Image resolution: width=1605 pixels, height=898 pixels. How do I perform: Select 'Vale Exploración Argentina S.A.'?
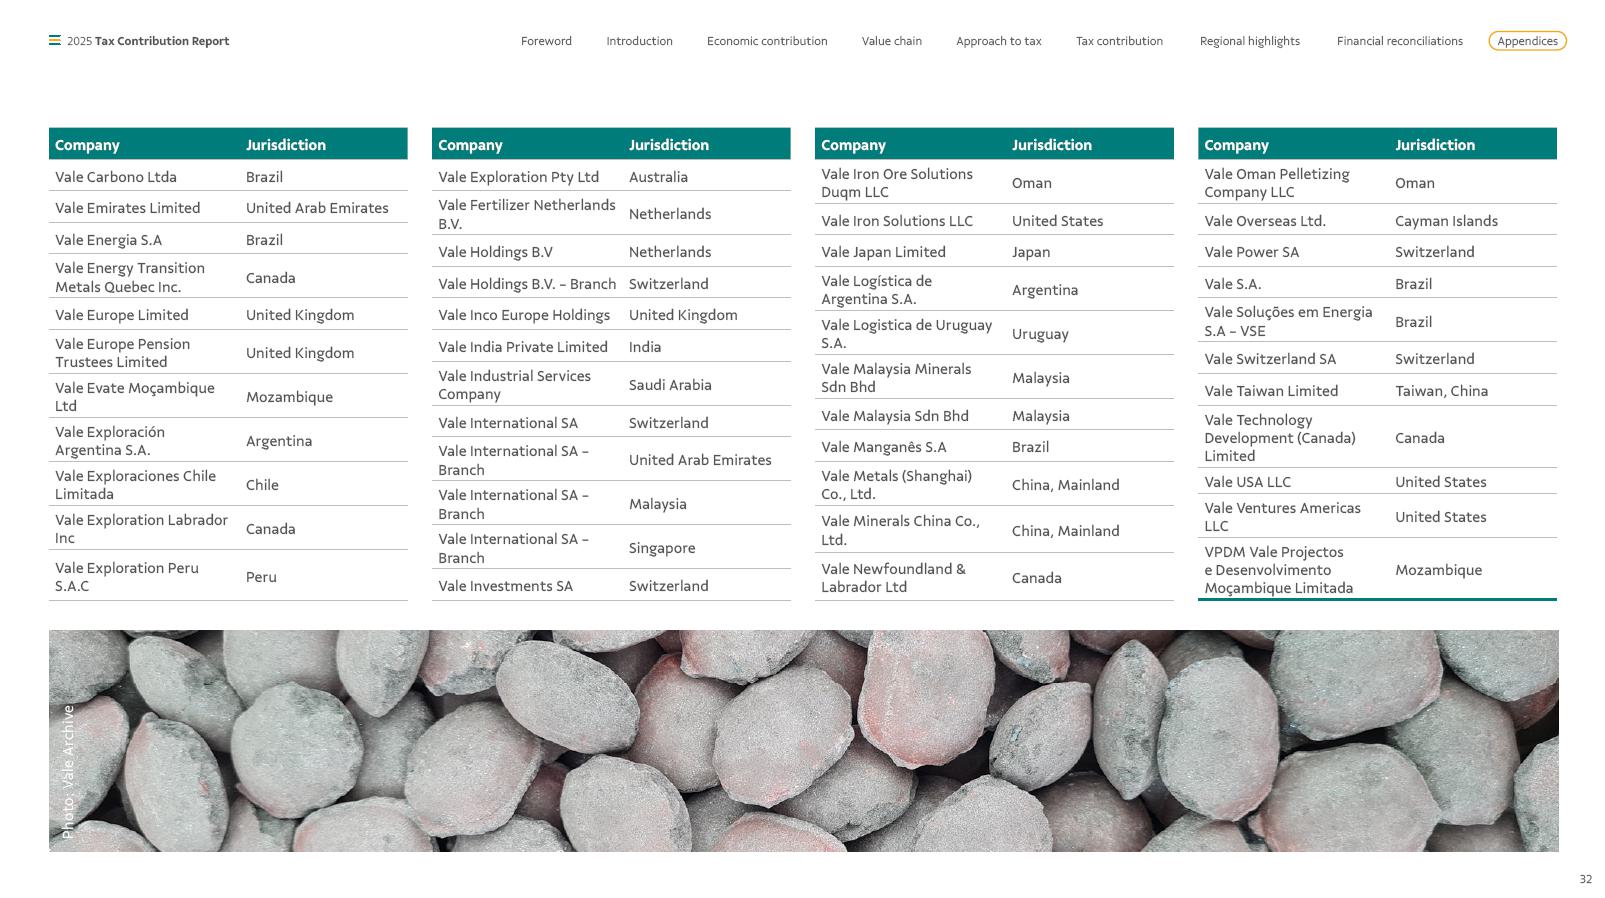pyautogui.click(x=110, y=441)
